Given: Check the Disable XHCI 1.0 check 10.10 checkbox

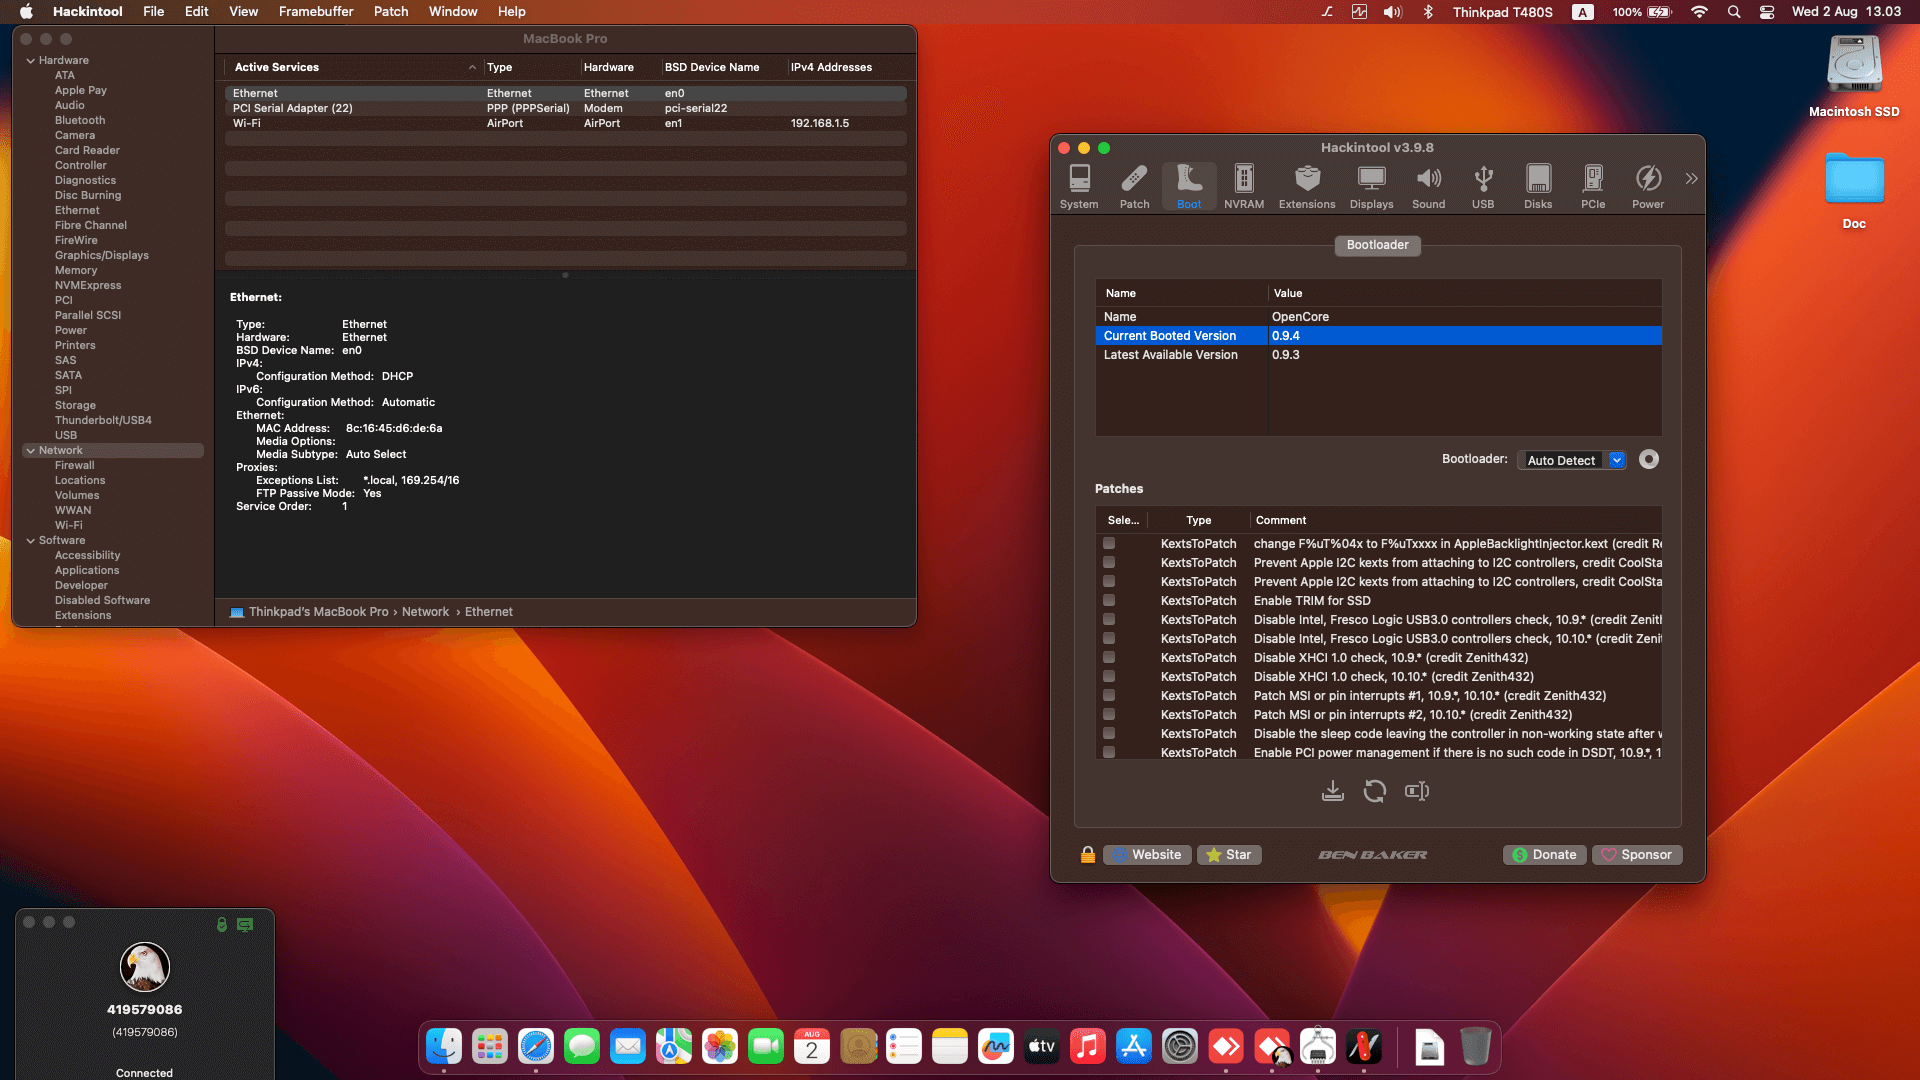Looking at the screenshot, I should click(x=1109, y=677).
